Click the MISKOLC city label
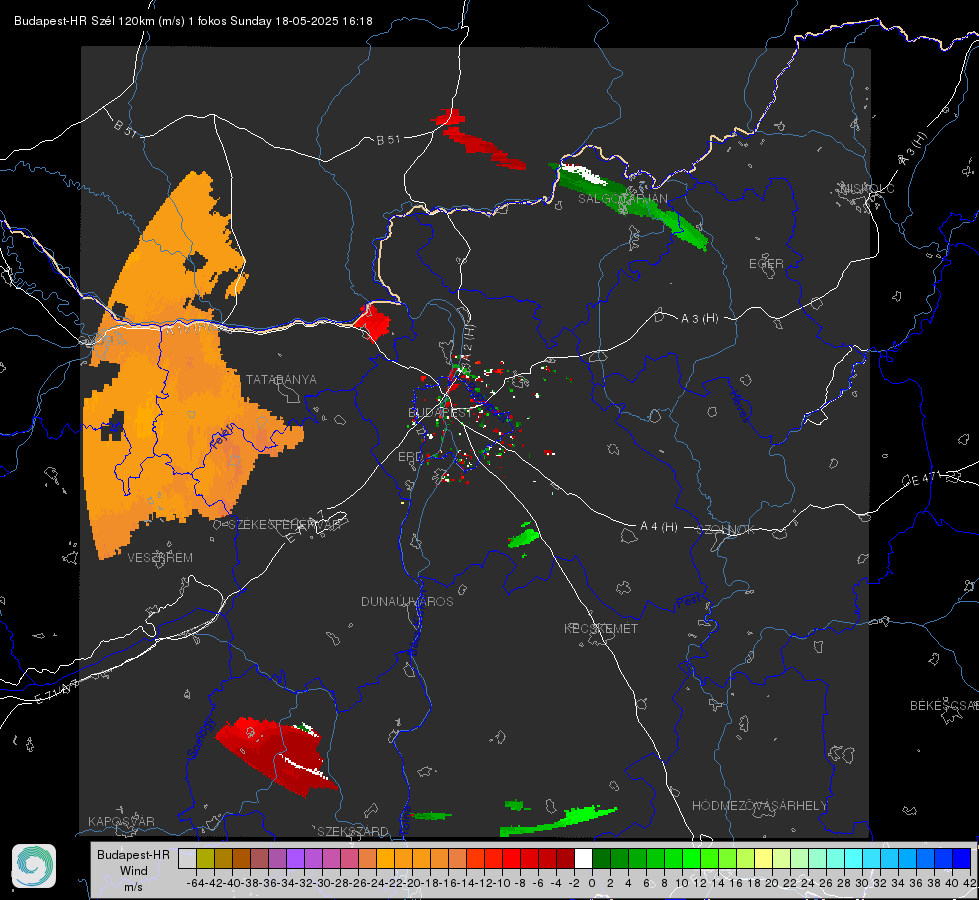 867,189
